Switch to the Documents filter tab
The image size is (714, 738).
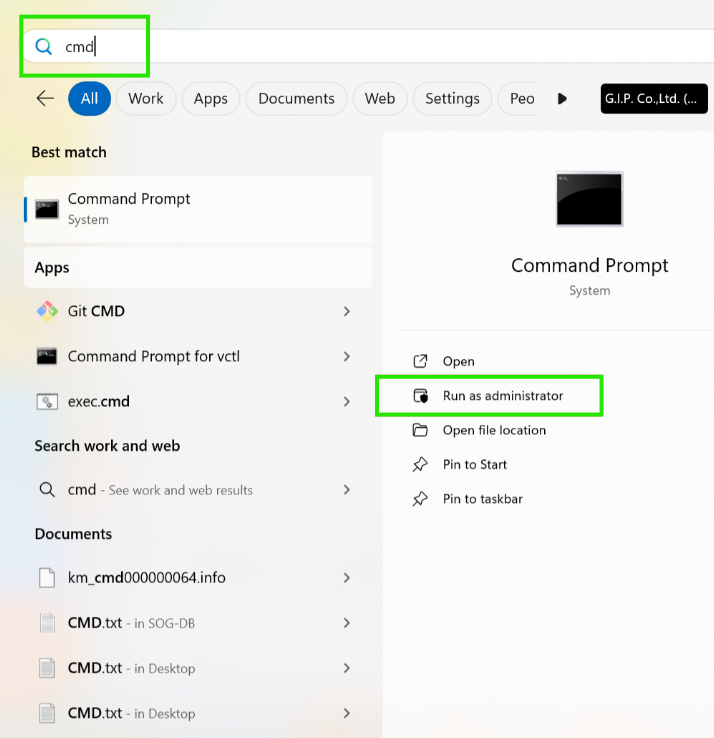(x=297, y=99)
